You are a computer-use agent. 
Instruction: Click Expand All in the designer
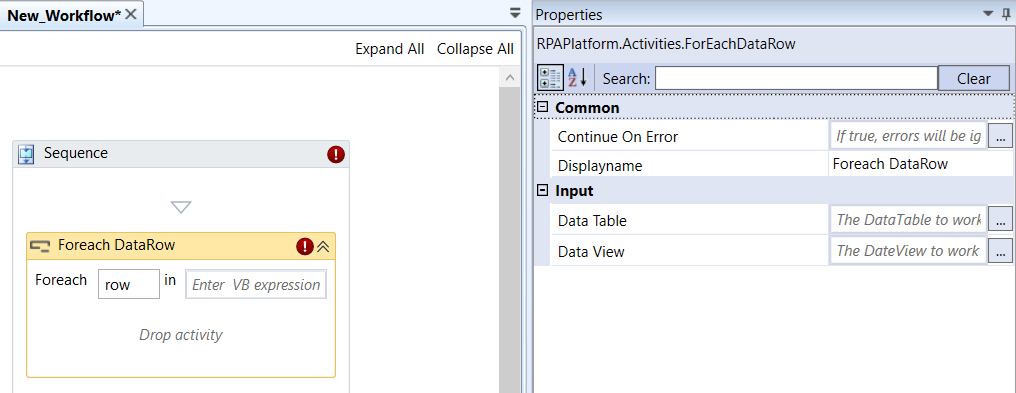coord(389,49)
